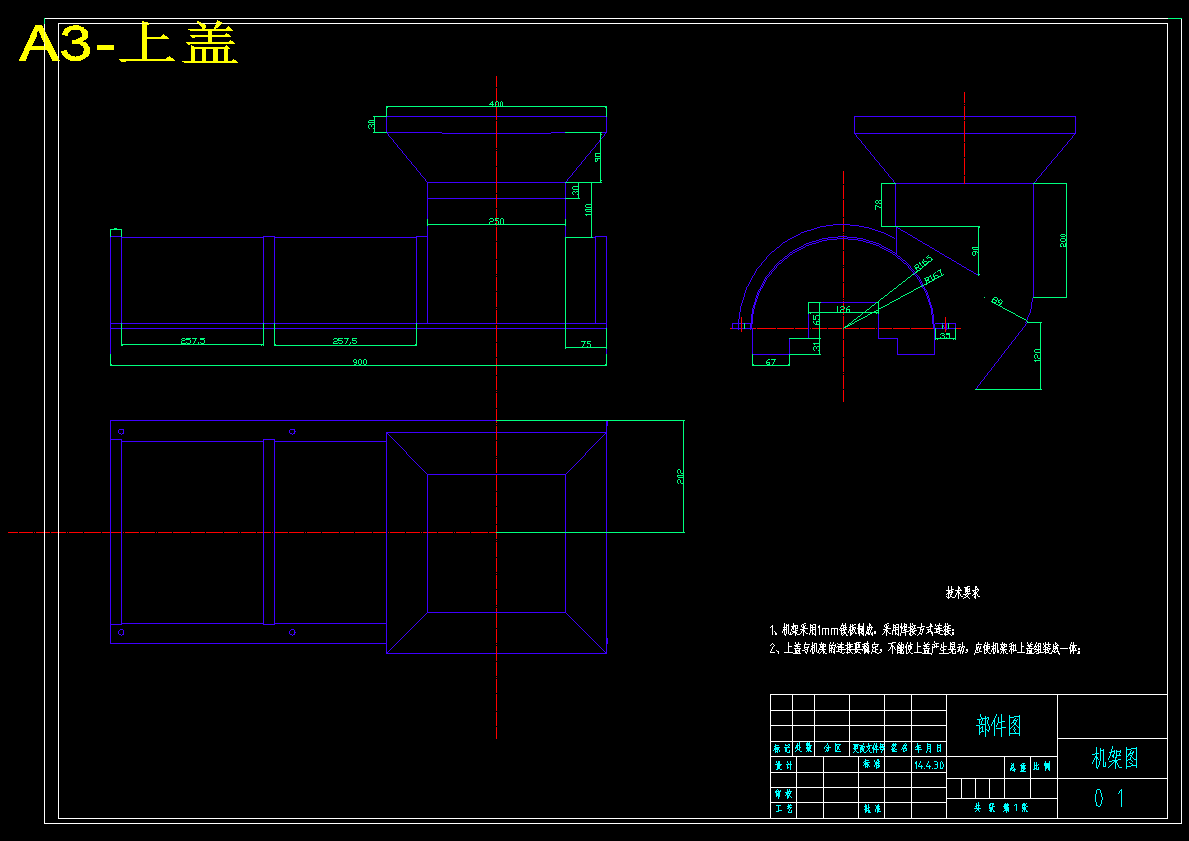The width and height of the screenshot is (1189, 841).
Task: Pick the "审核" cell in the title block
Action: pos(783,795)
